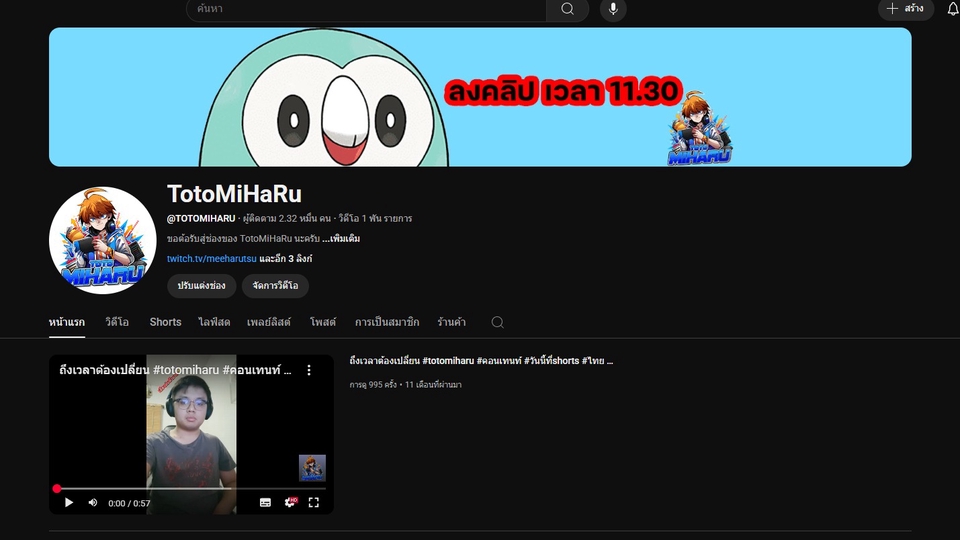Switch to the วิดีโอ videos tab
This screenshot has height=540, width=960.
[x=117, y=322]
